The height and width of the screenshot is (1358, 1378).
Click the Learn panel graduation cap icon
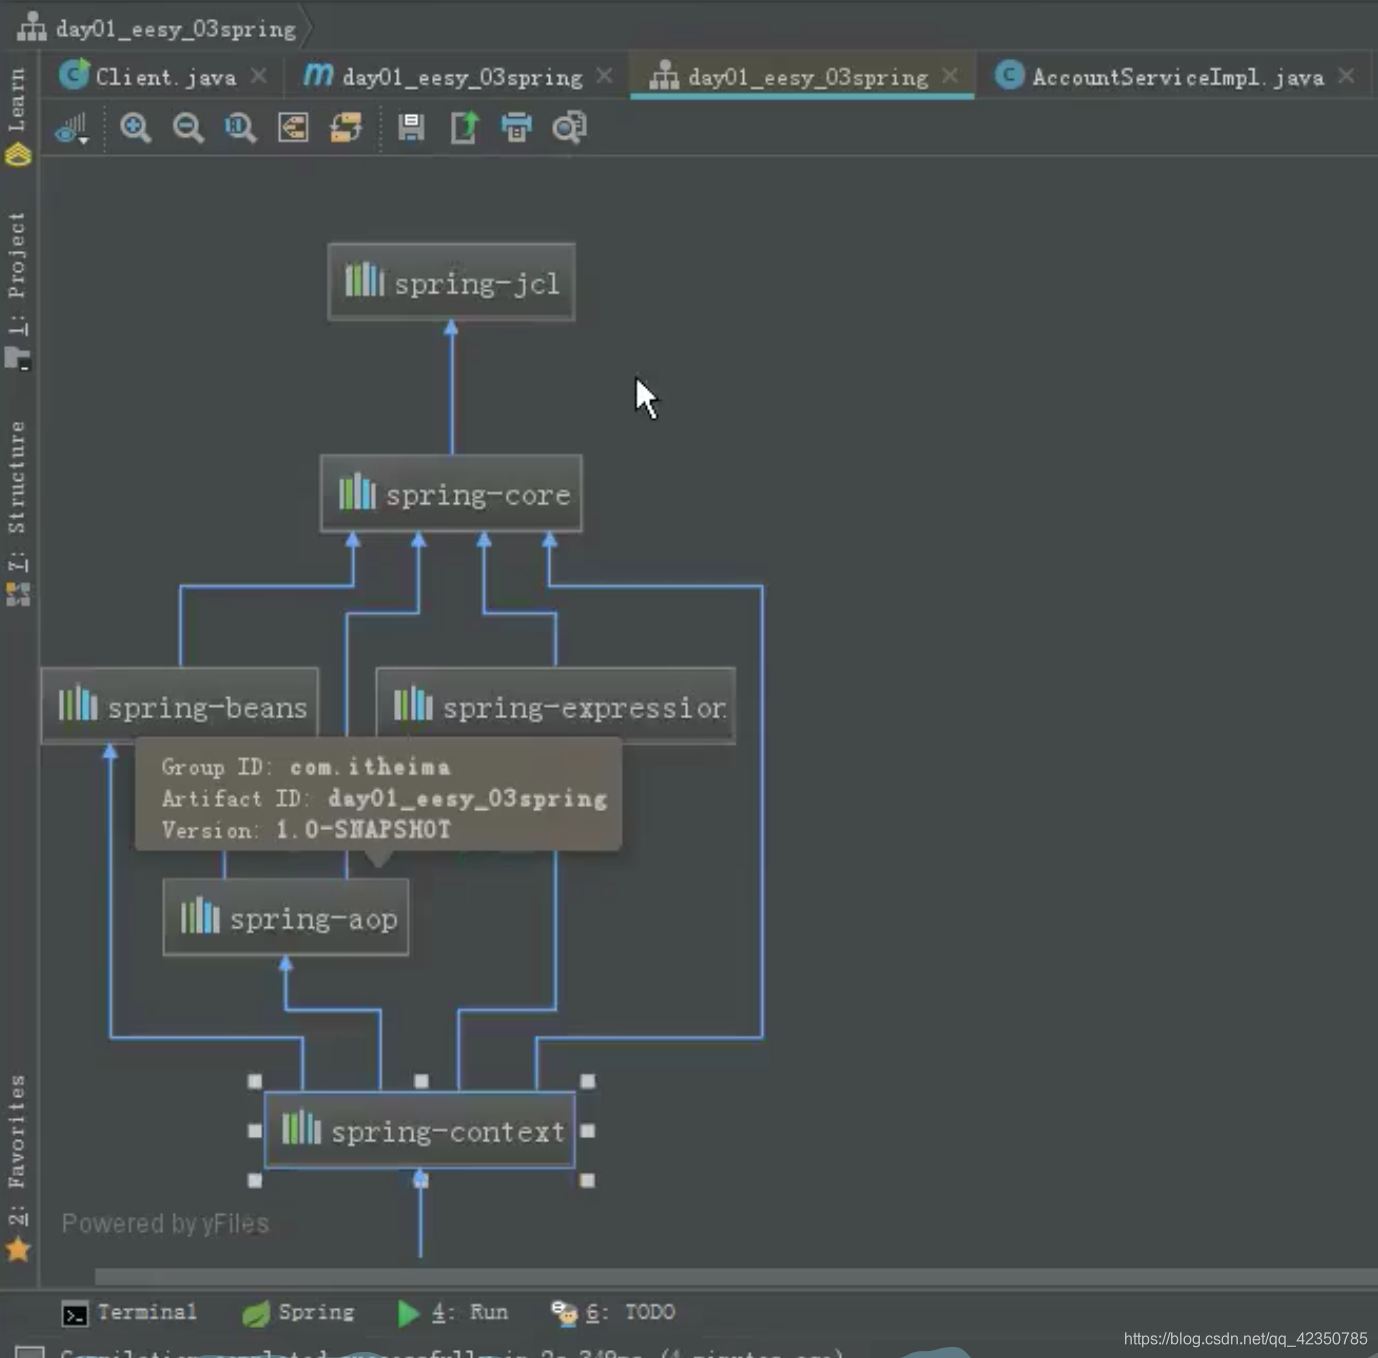18,155
